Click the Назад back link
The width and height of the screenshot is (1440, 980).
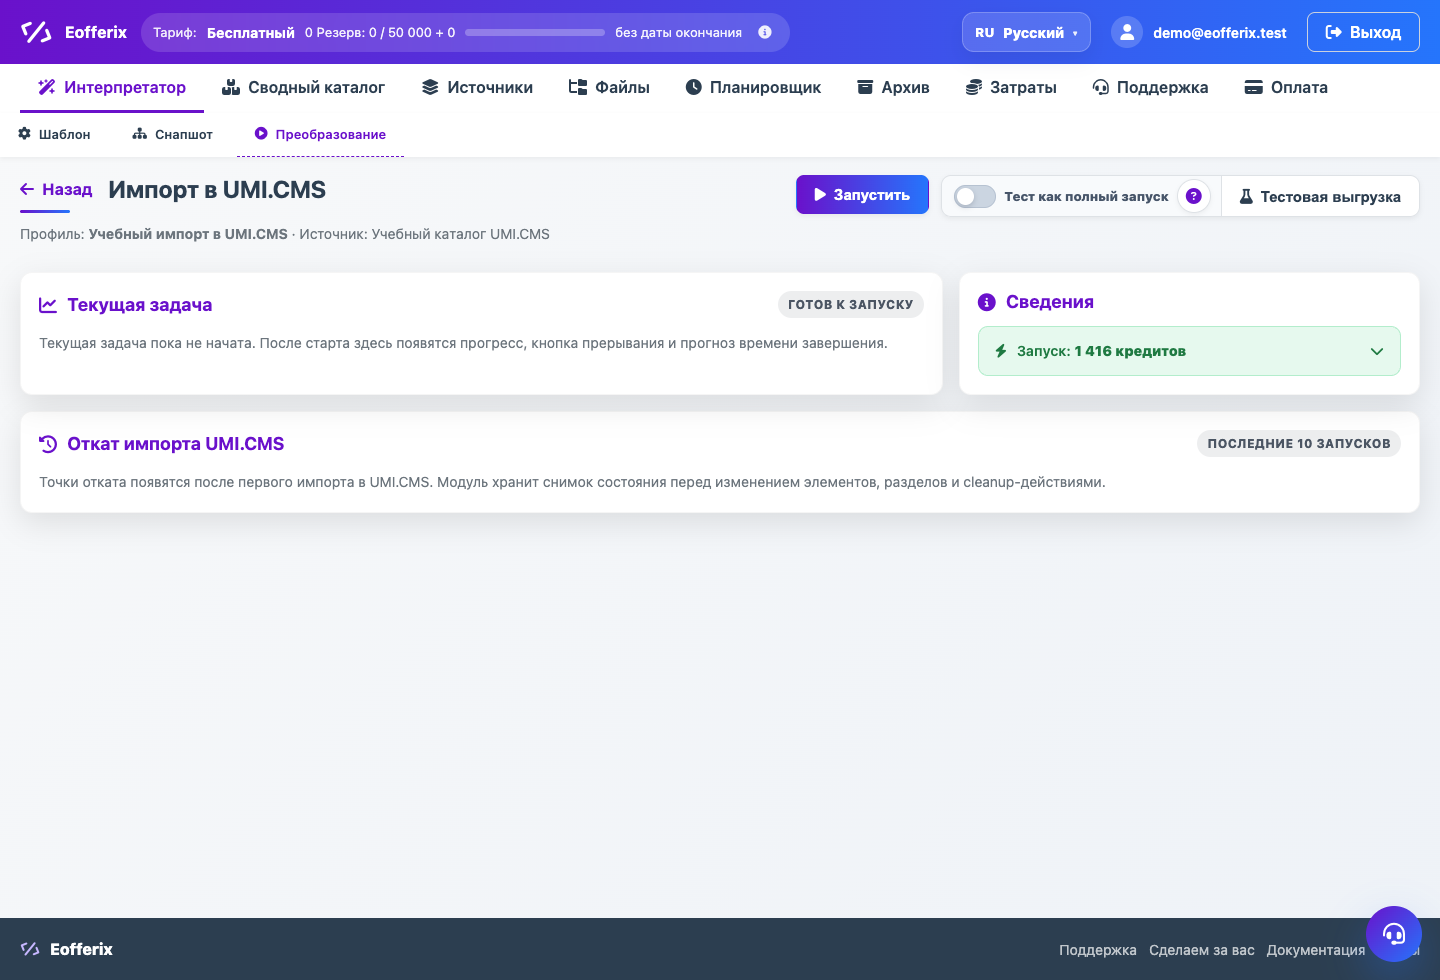tap(56, 189)
